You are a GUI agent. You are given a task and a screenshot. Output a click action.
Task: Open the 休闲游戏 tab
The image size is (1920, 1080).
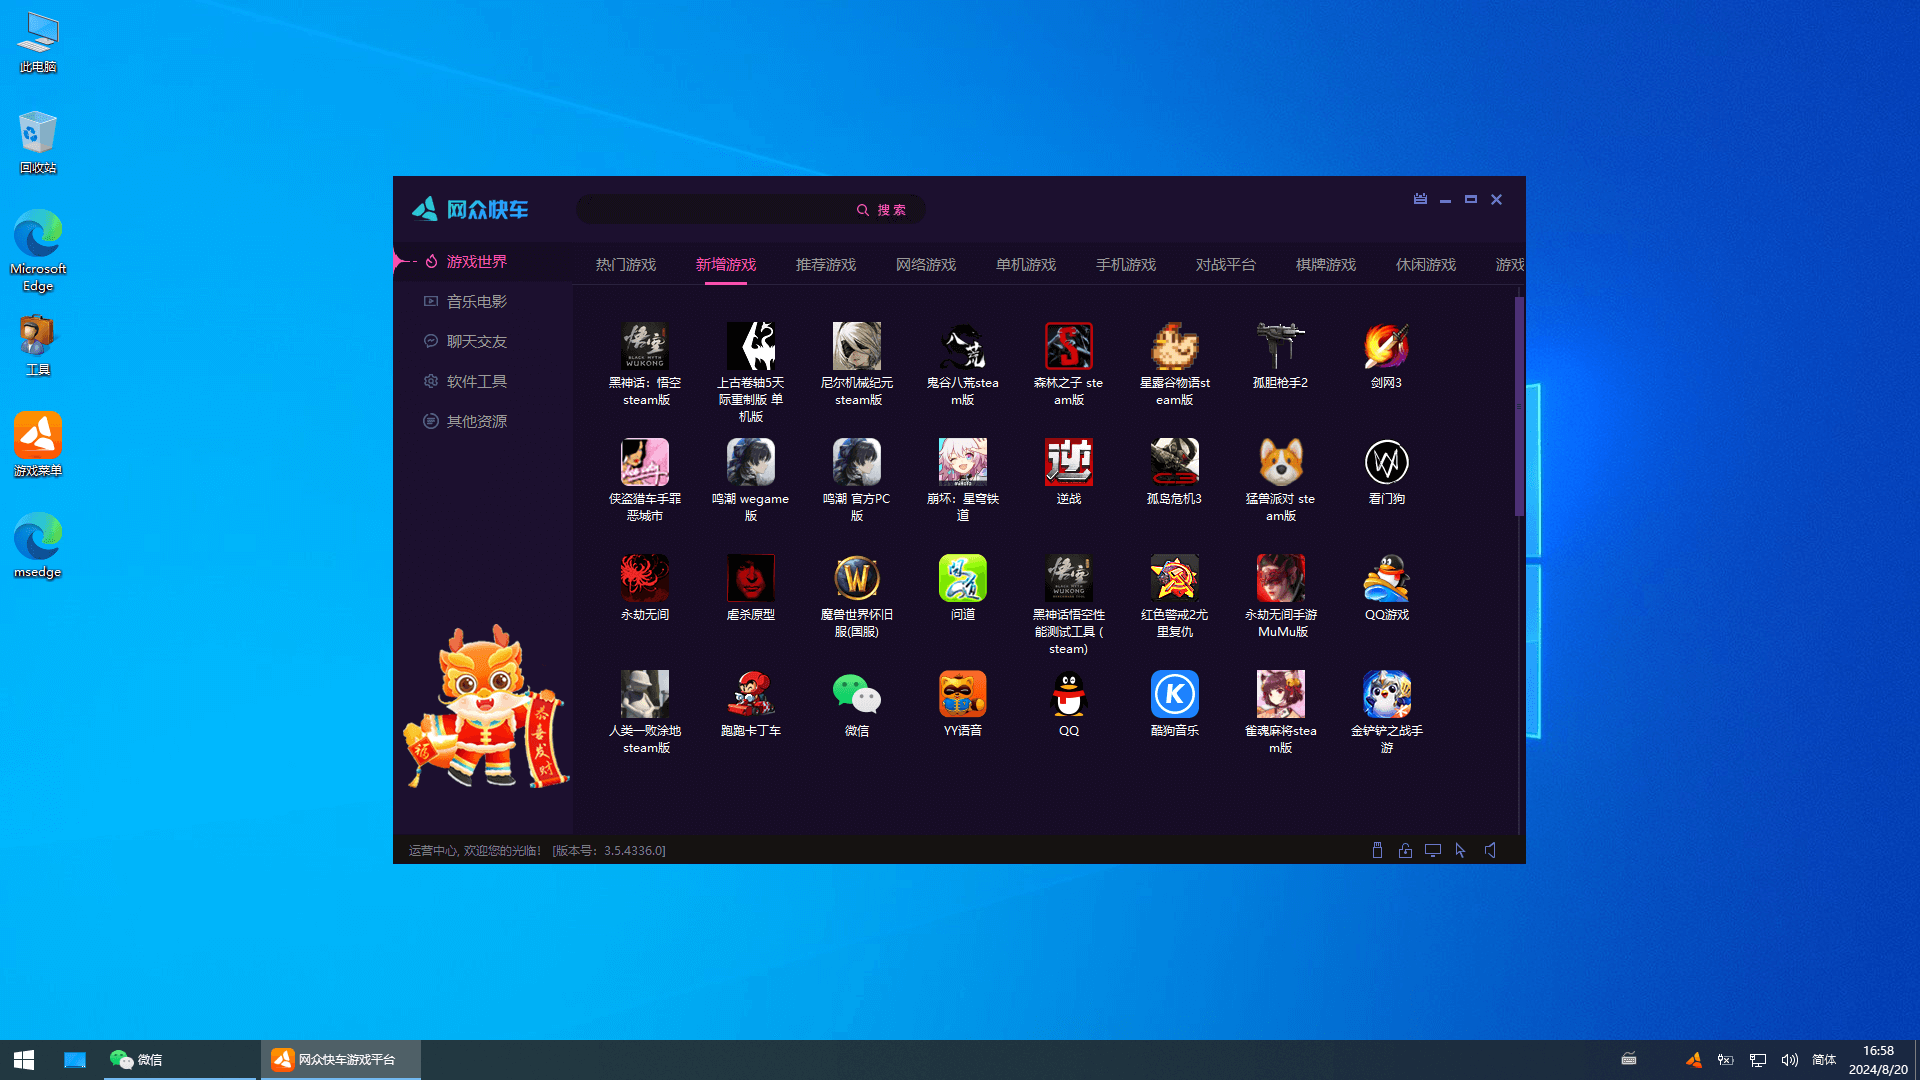1426,265
